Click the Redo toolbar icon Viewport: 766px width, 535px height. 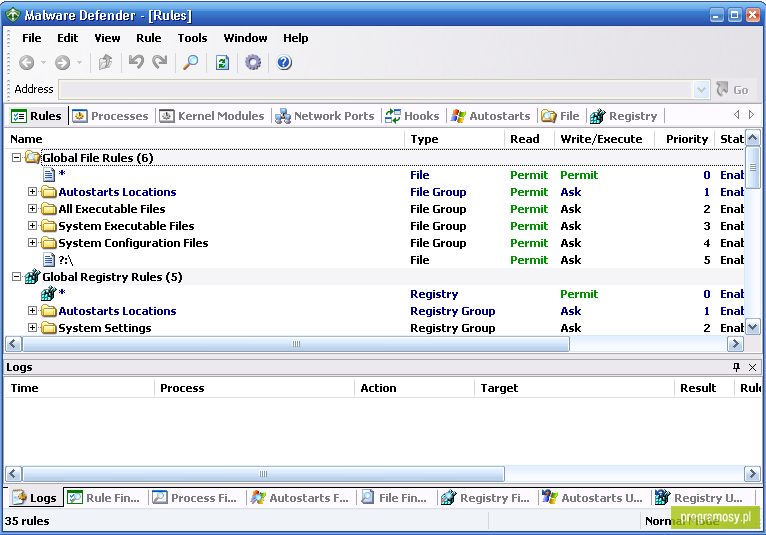point(160,62)
